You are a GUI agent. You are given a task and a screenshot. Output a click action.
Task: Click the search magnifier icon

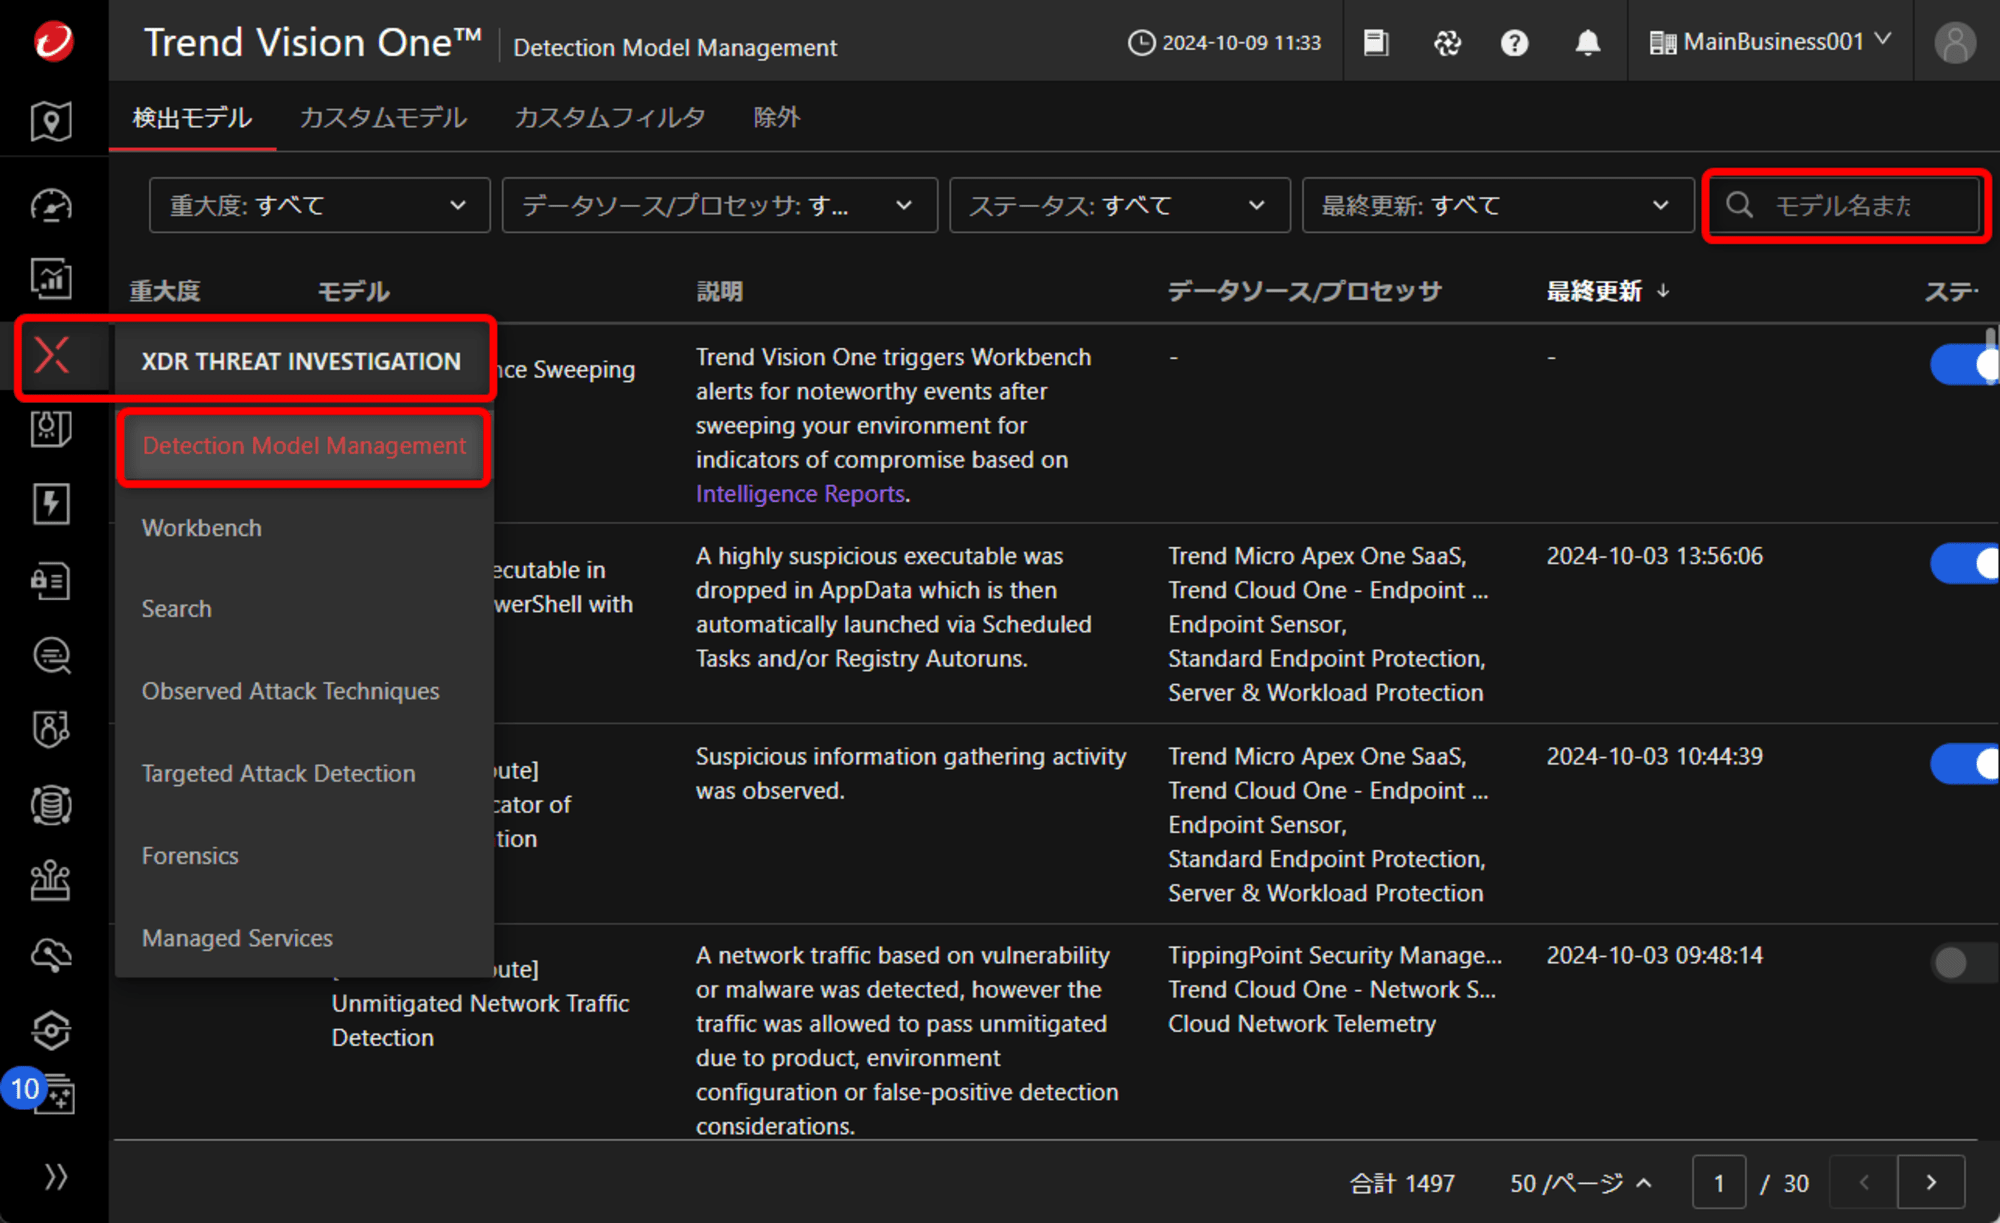tap(1739, 205)
